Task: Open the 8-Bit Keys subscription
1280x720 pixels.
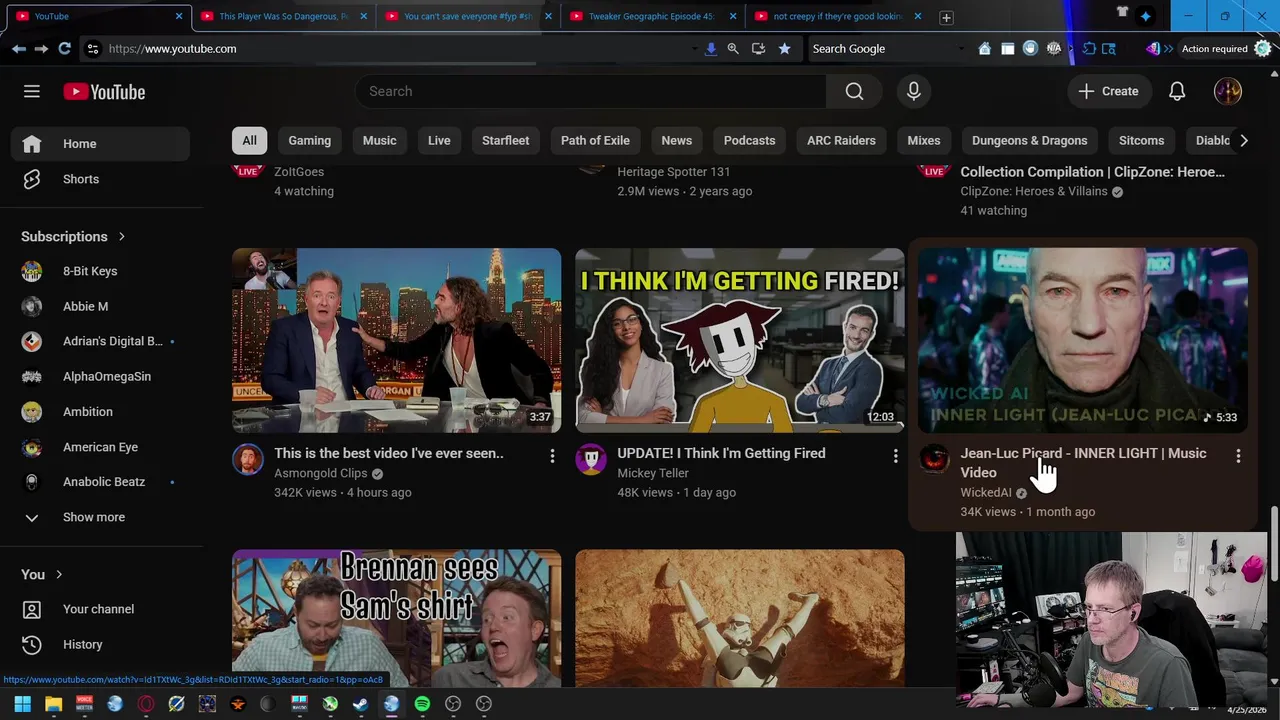Action: click(100, 271)
